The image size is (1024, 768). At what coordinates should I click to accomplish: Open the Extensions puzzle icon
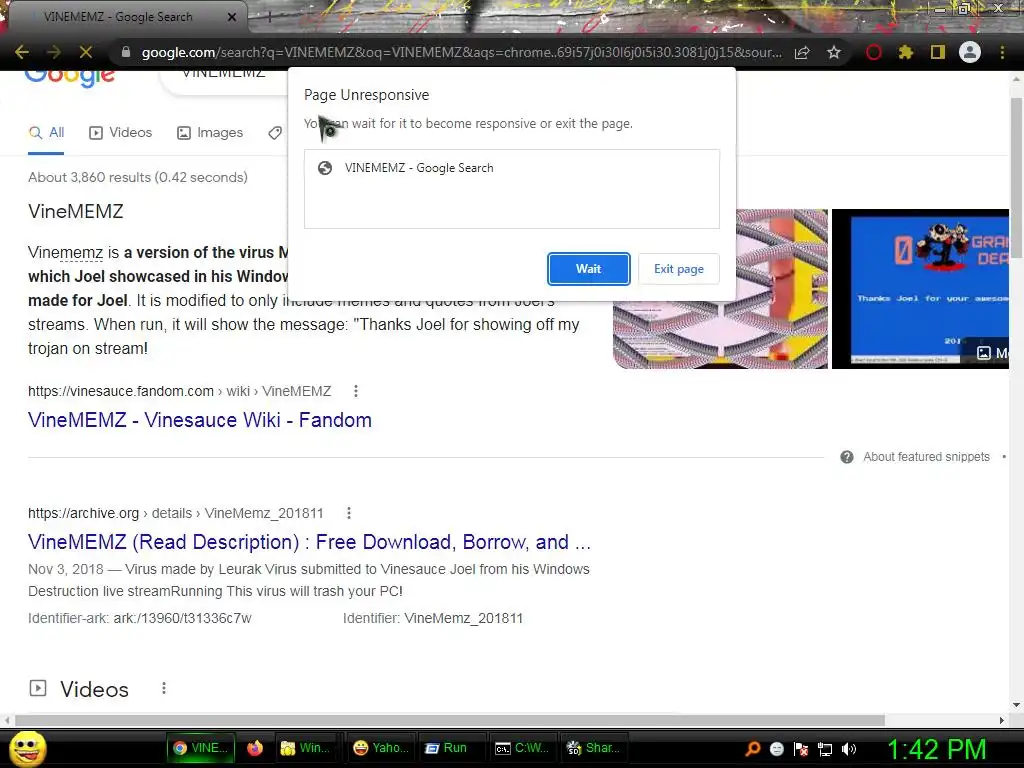(x=906, y=52)
